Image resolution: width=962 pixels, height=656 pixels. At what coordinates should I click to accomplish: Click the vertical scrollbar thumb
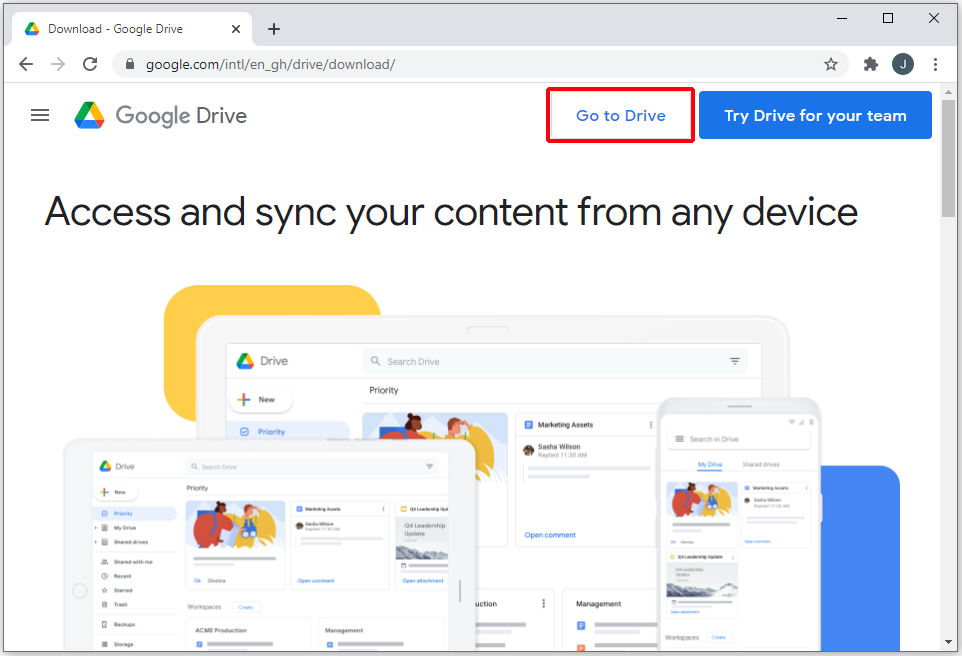[949, 158]
